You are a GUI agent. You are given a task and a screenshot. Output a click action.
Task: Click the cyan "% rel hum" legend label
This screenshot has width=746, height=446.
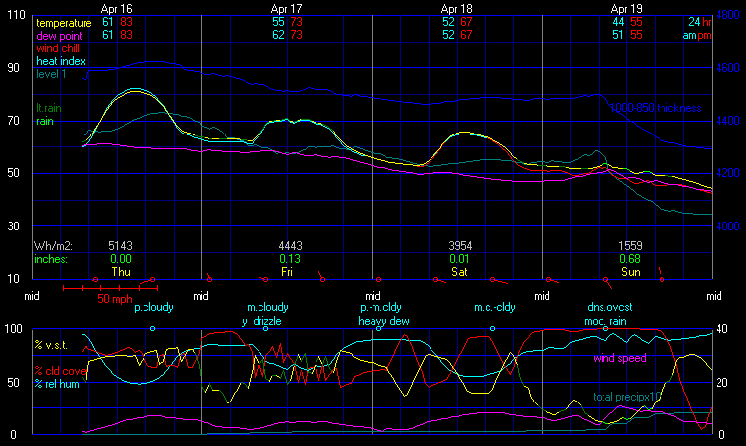click(57, 384)
